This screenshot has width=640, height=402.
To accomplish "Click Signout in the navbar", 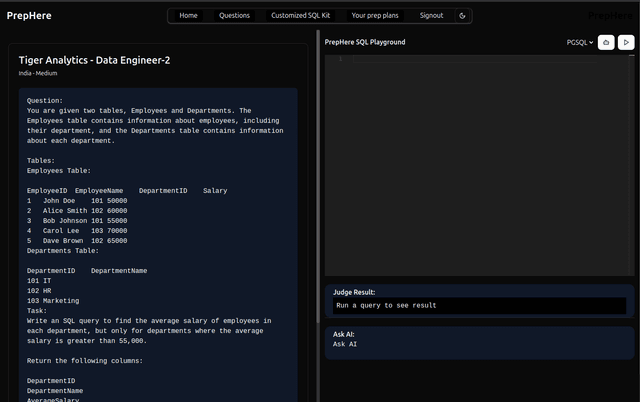I will coord(431,16).
